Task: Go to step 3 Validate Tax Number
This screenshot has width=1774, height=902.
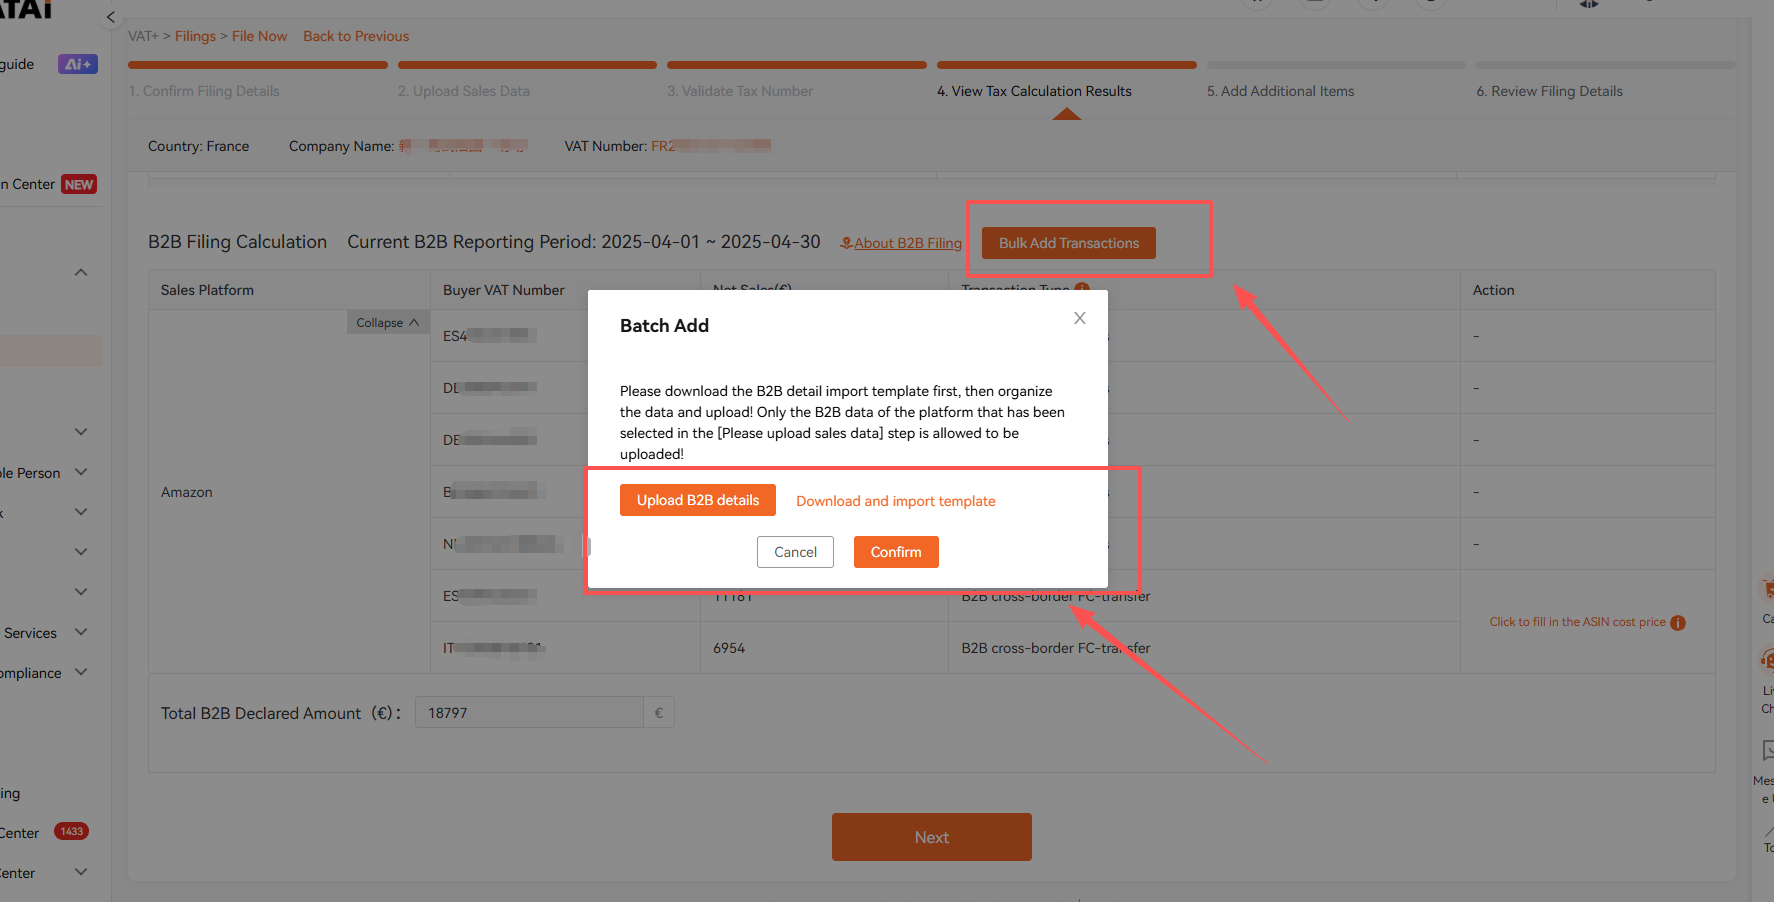Action: point(740,91)
